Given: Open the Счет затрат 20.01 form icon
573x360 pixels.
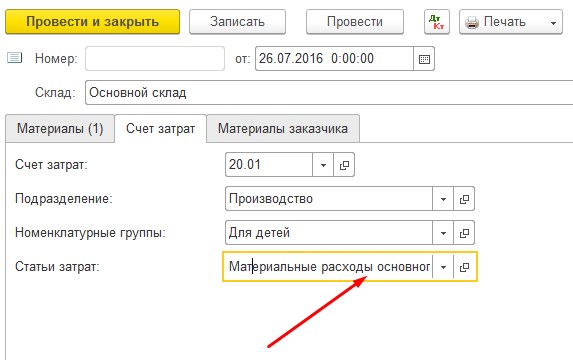Looking at the screenshot, I should 344,165.
